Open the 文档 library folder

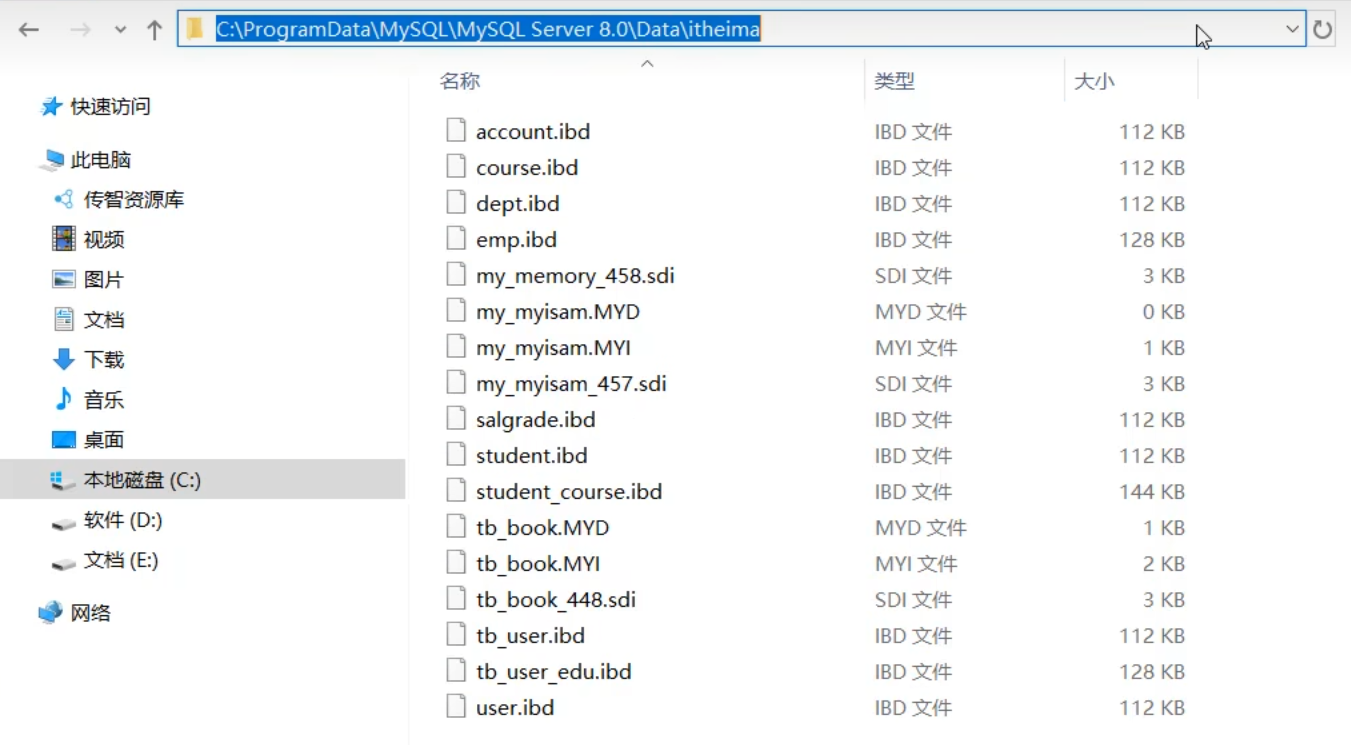click(x=88, y=320)
